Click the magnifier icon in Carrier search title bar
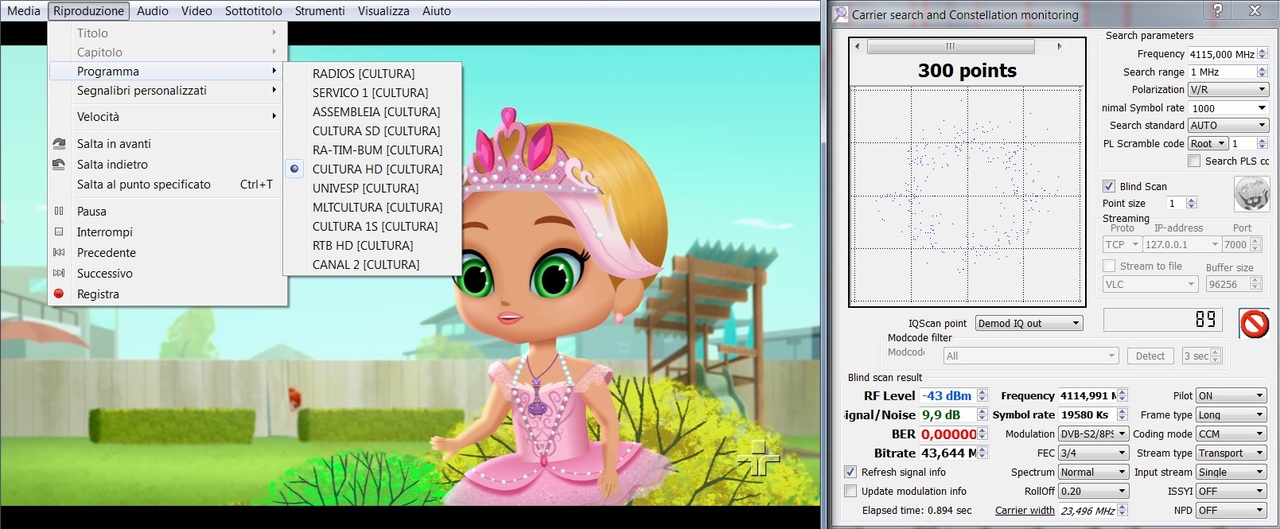 (839, 15)
